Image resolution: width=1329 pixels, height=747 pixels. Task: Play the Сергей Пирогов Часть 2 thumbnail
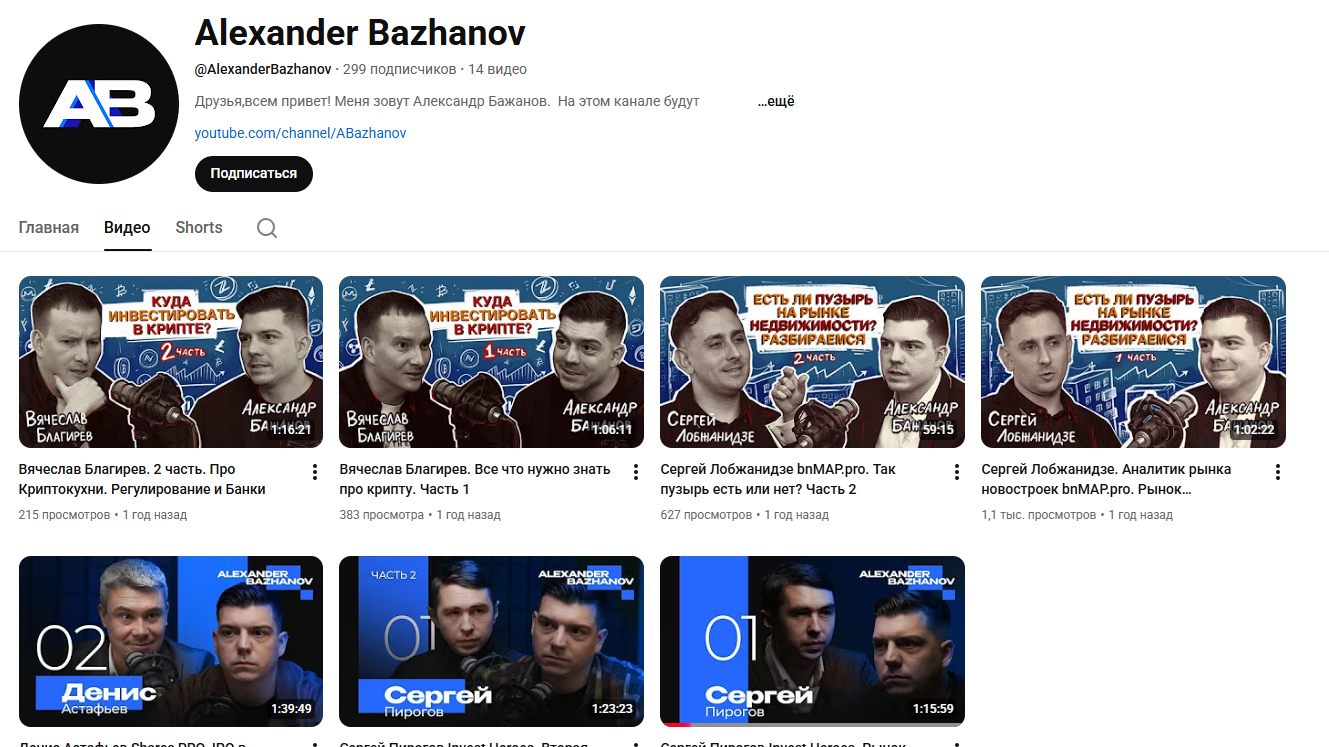click(491, 641)
